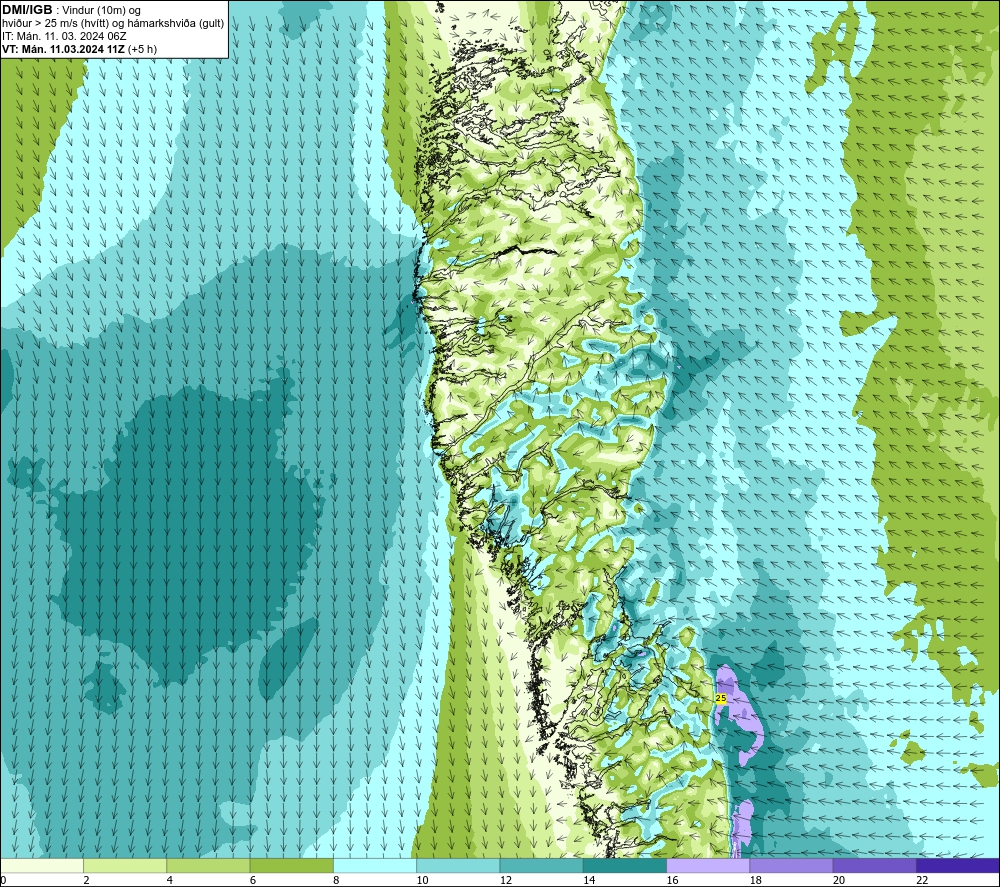This screenshot has height=887, width=1000.
Task: Select the olive green 6–8 legend swatch
Action: click(x=291, y=865)
